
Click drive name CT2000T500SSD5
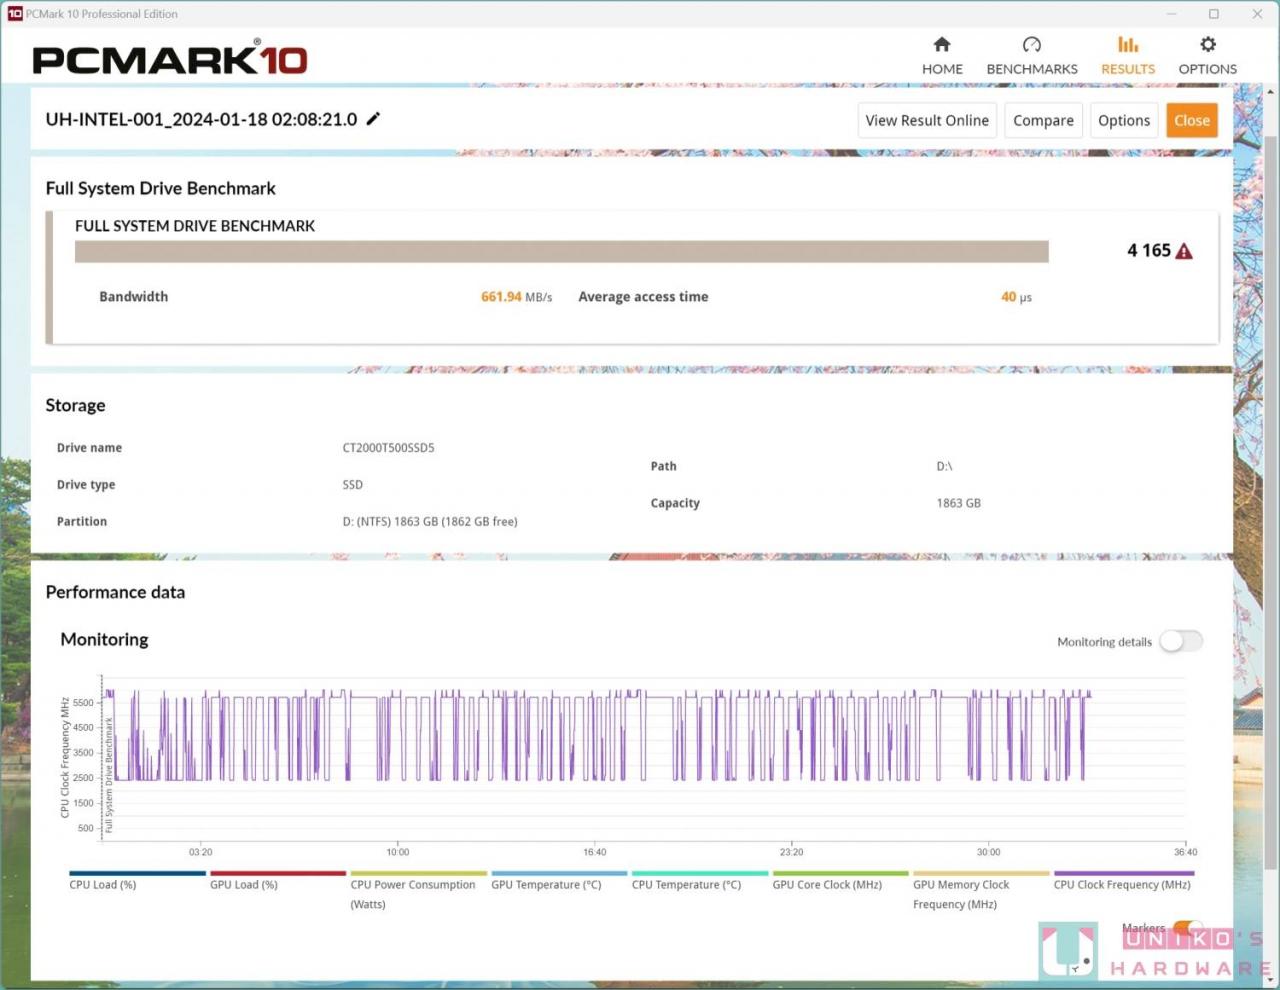point(388,448)
